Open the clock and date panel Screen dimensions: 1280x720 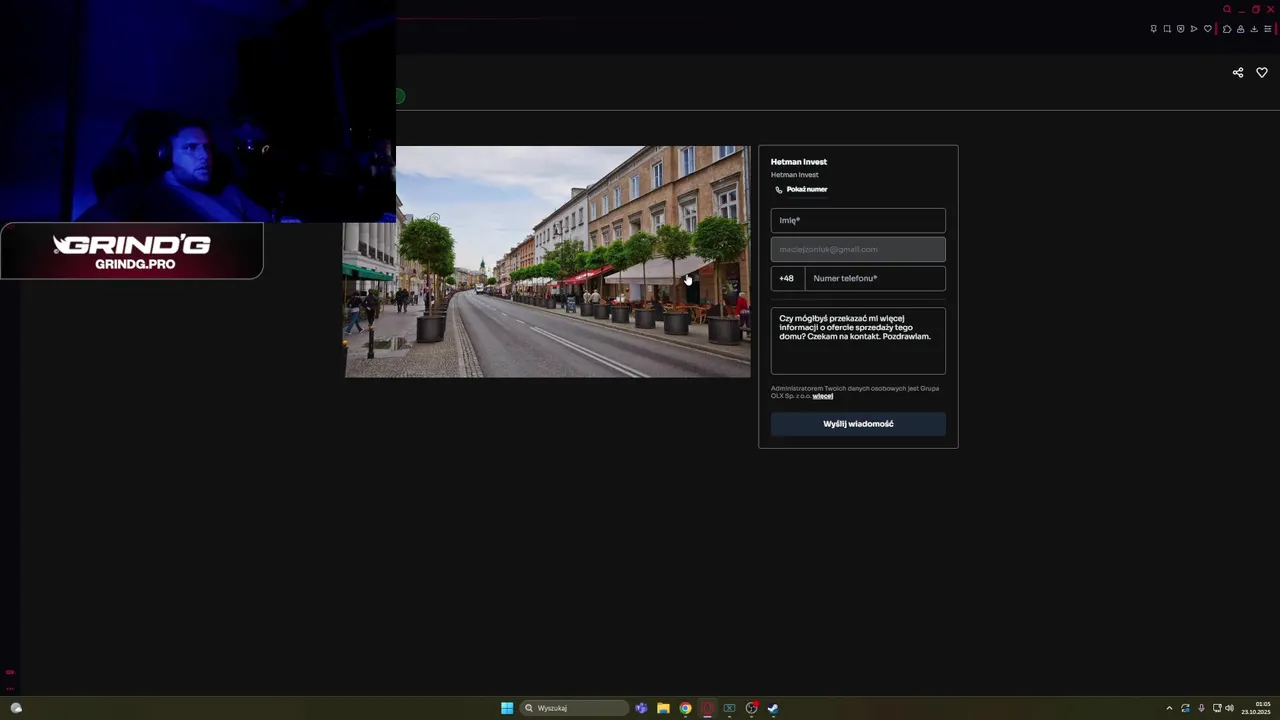1256,708
